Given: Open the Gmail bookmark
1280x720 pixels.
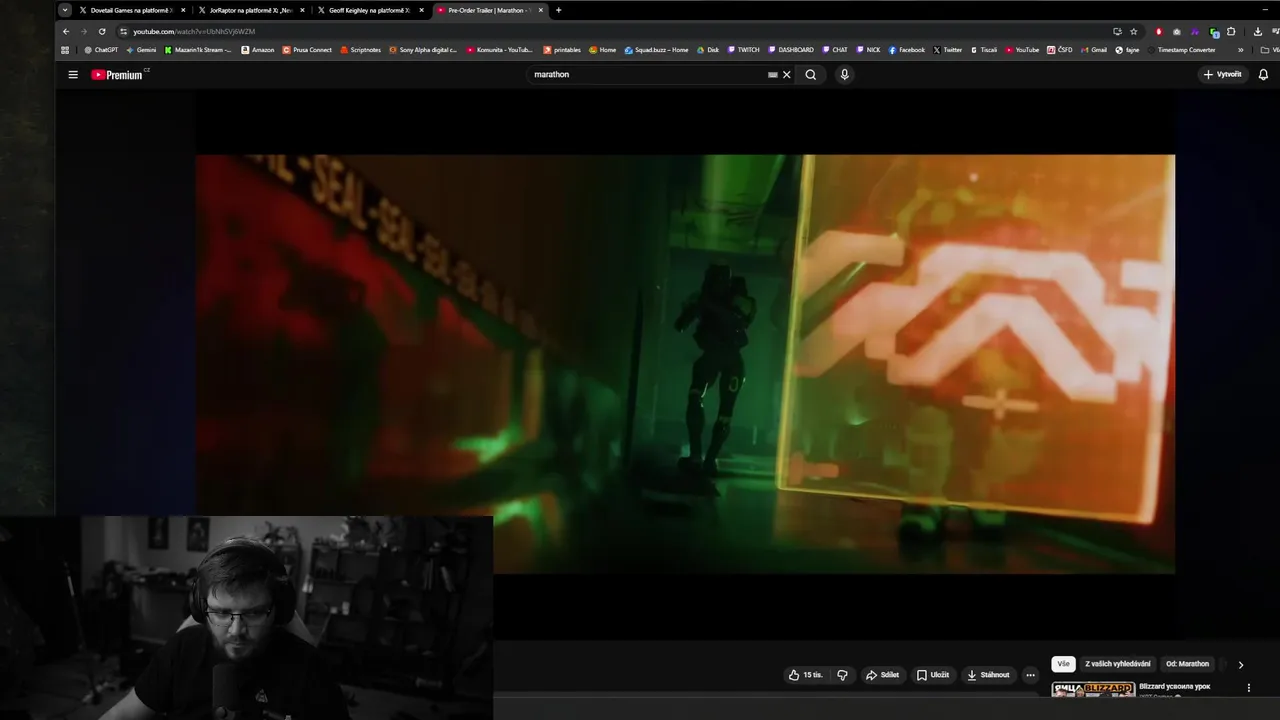Looking at the screenshot, I should coord(1093,50).
